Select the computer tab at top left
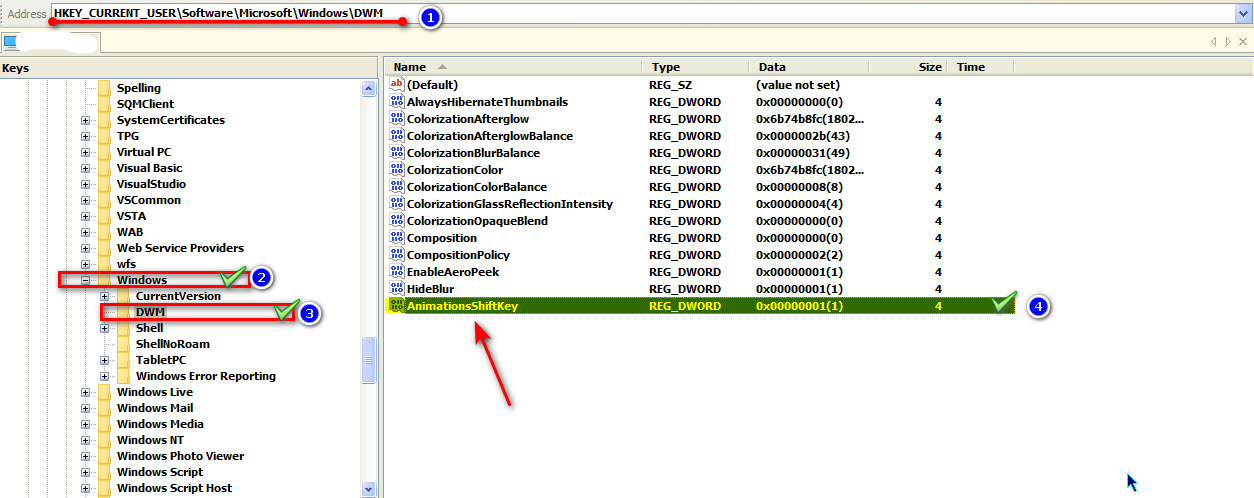The height and width of the screenshot is (498, 1254). 49,42
